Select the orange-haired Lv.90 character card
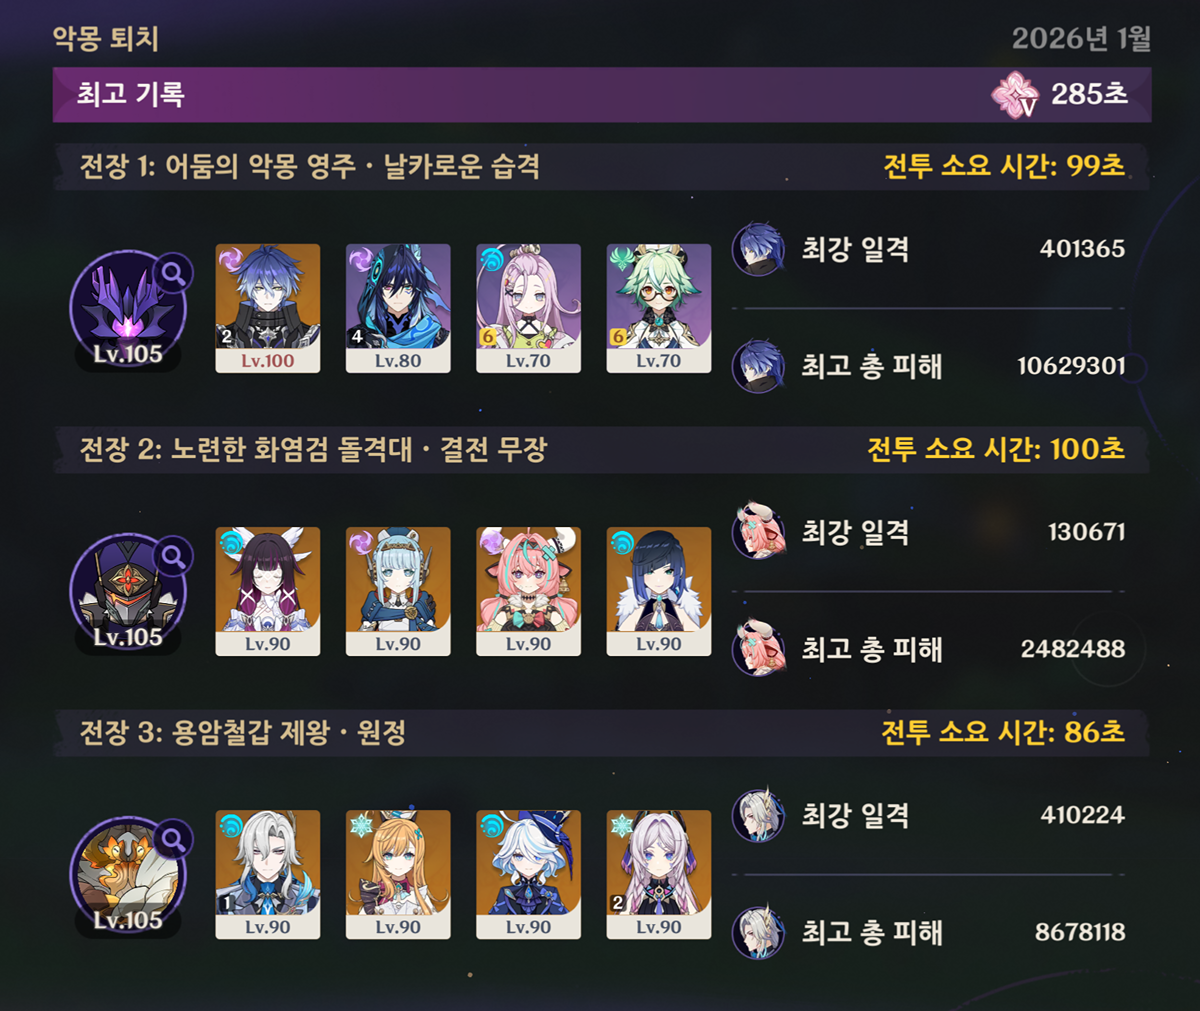 [398, 874]
